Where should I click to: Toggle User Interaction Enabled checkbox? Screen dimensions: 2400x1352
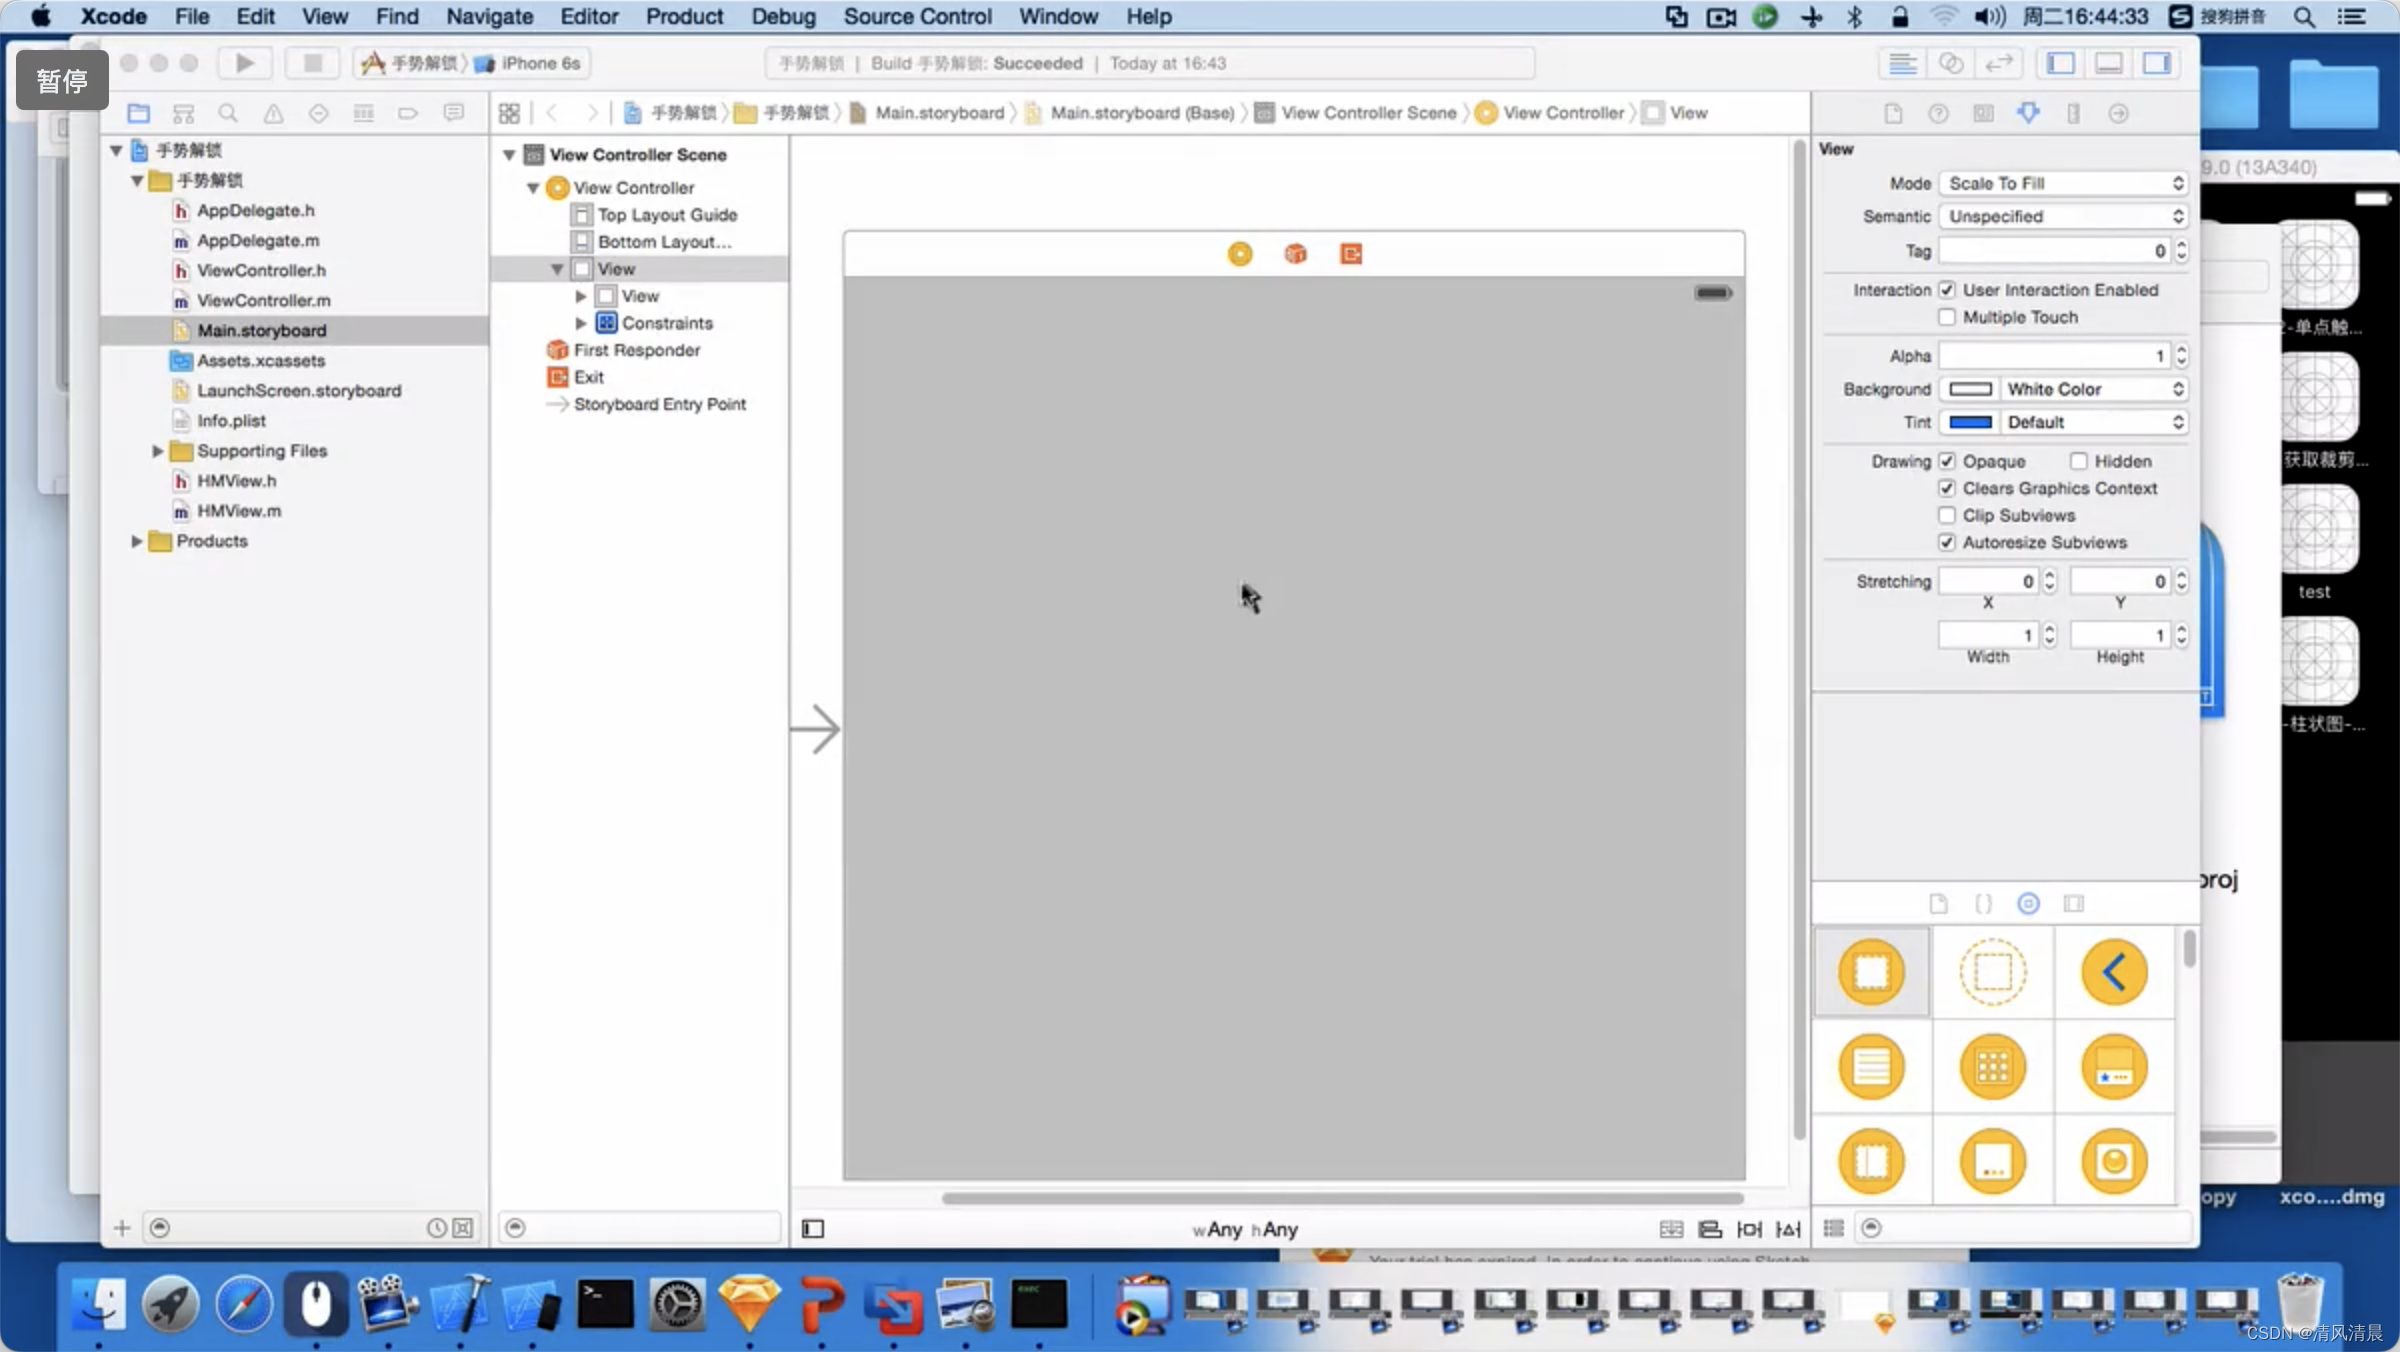(x=1947, y=289)
